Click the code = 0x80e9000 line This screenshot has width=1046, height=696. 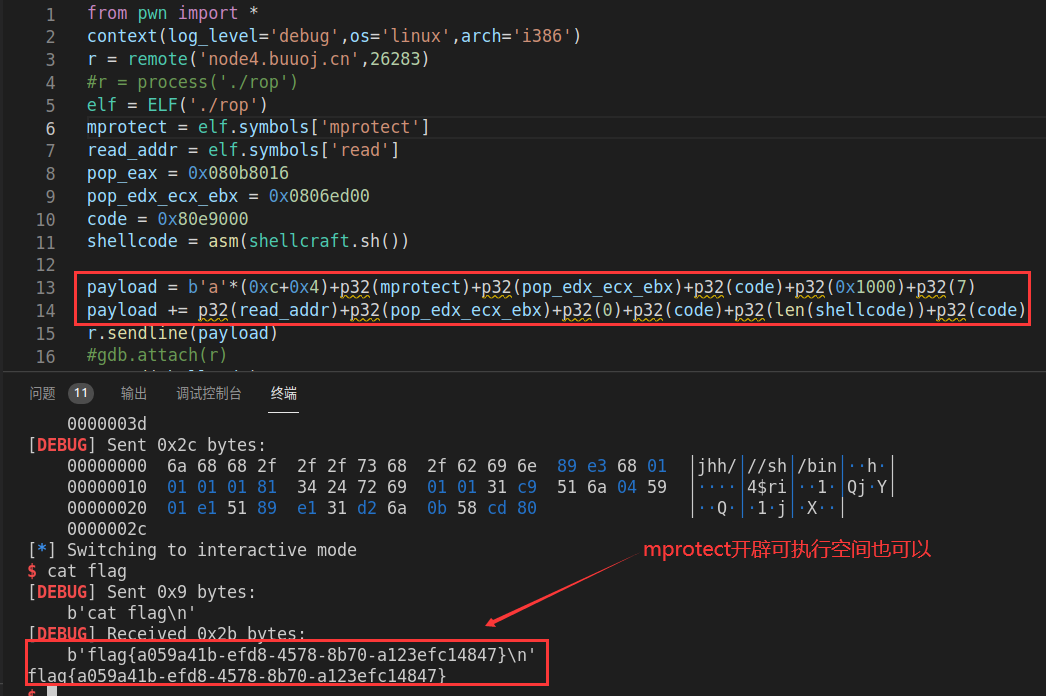coord(167,219)
